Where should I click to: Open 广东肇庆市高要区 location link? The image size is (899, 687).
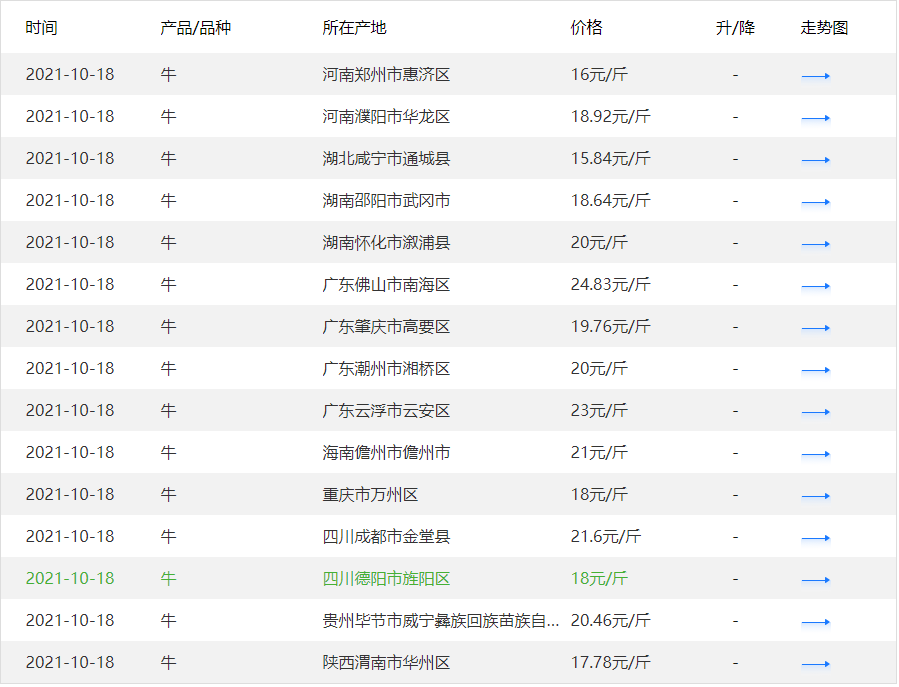click(x=386, y=327)
